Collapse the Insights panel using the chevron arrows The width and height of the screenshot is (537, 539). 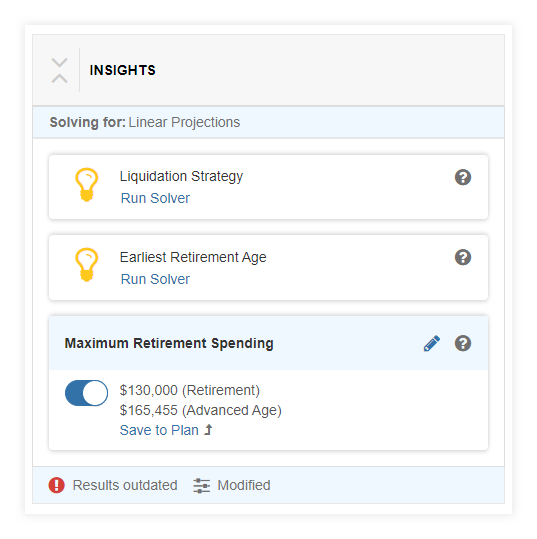coord(59,70)
